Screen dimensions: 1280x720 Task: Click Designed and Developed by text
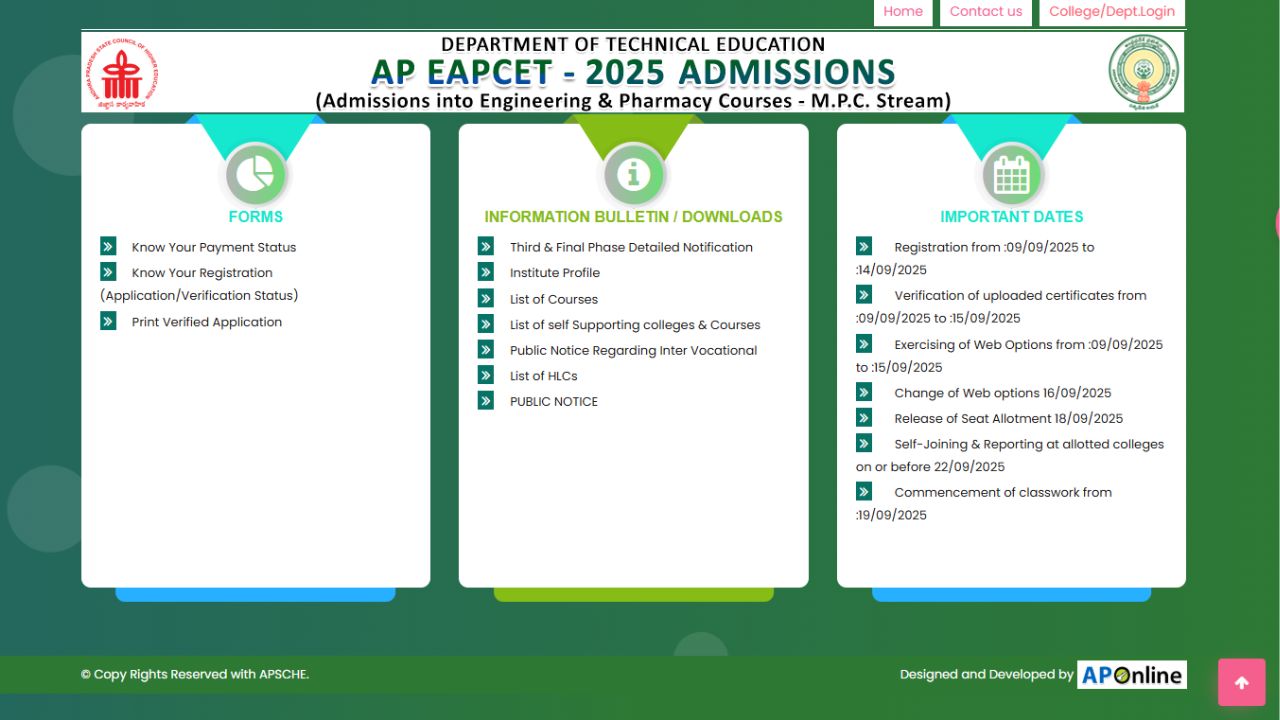tap(986, 674)
